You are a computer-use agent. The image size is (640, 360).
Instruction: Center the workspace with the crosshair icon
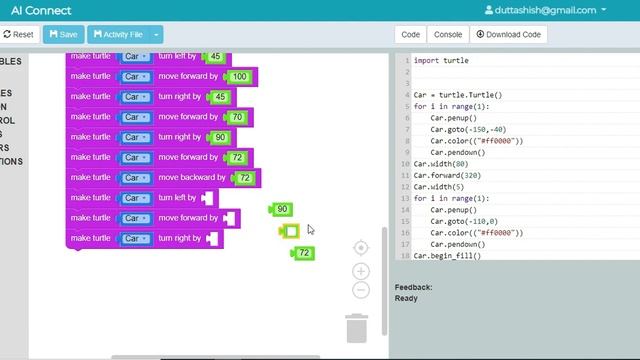[x=361, y=248]
